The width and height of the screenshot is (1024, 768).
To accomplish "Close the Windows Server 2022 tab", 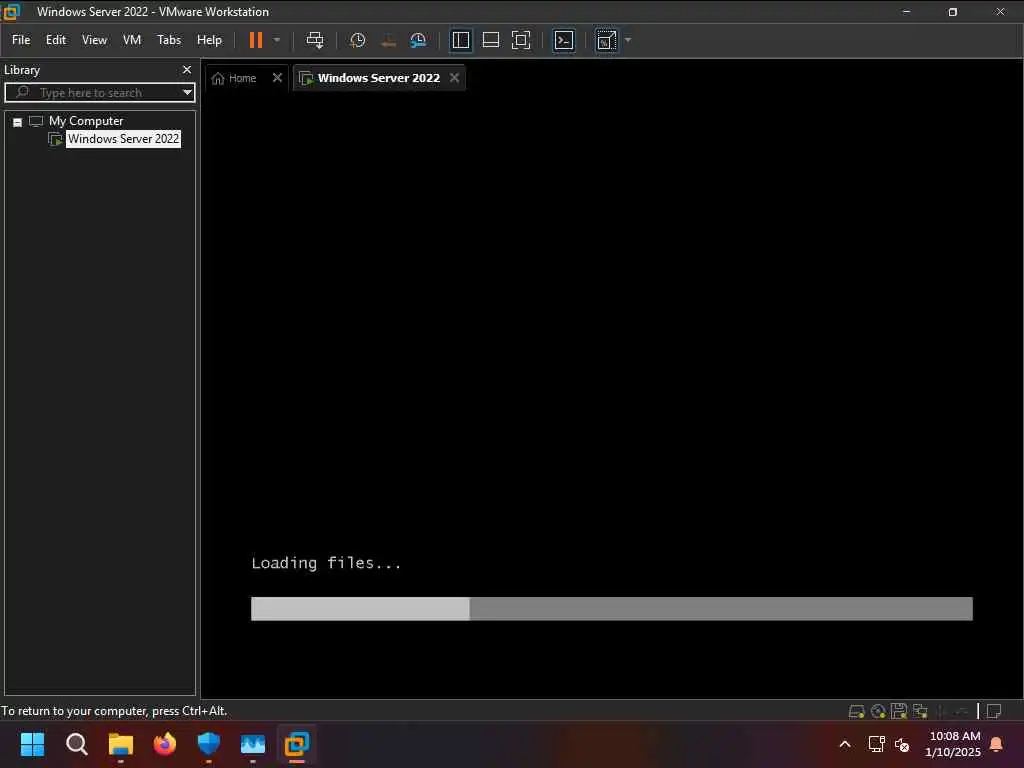I will coord(455,77).
